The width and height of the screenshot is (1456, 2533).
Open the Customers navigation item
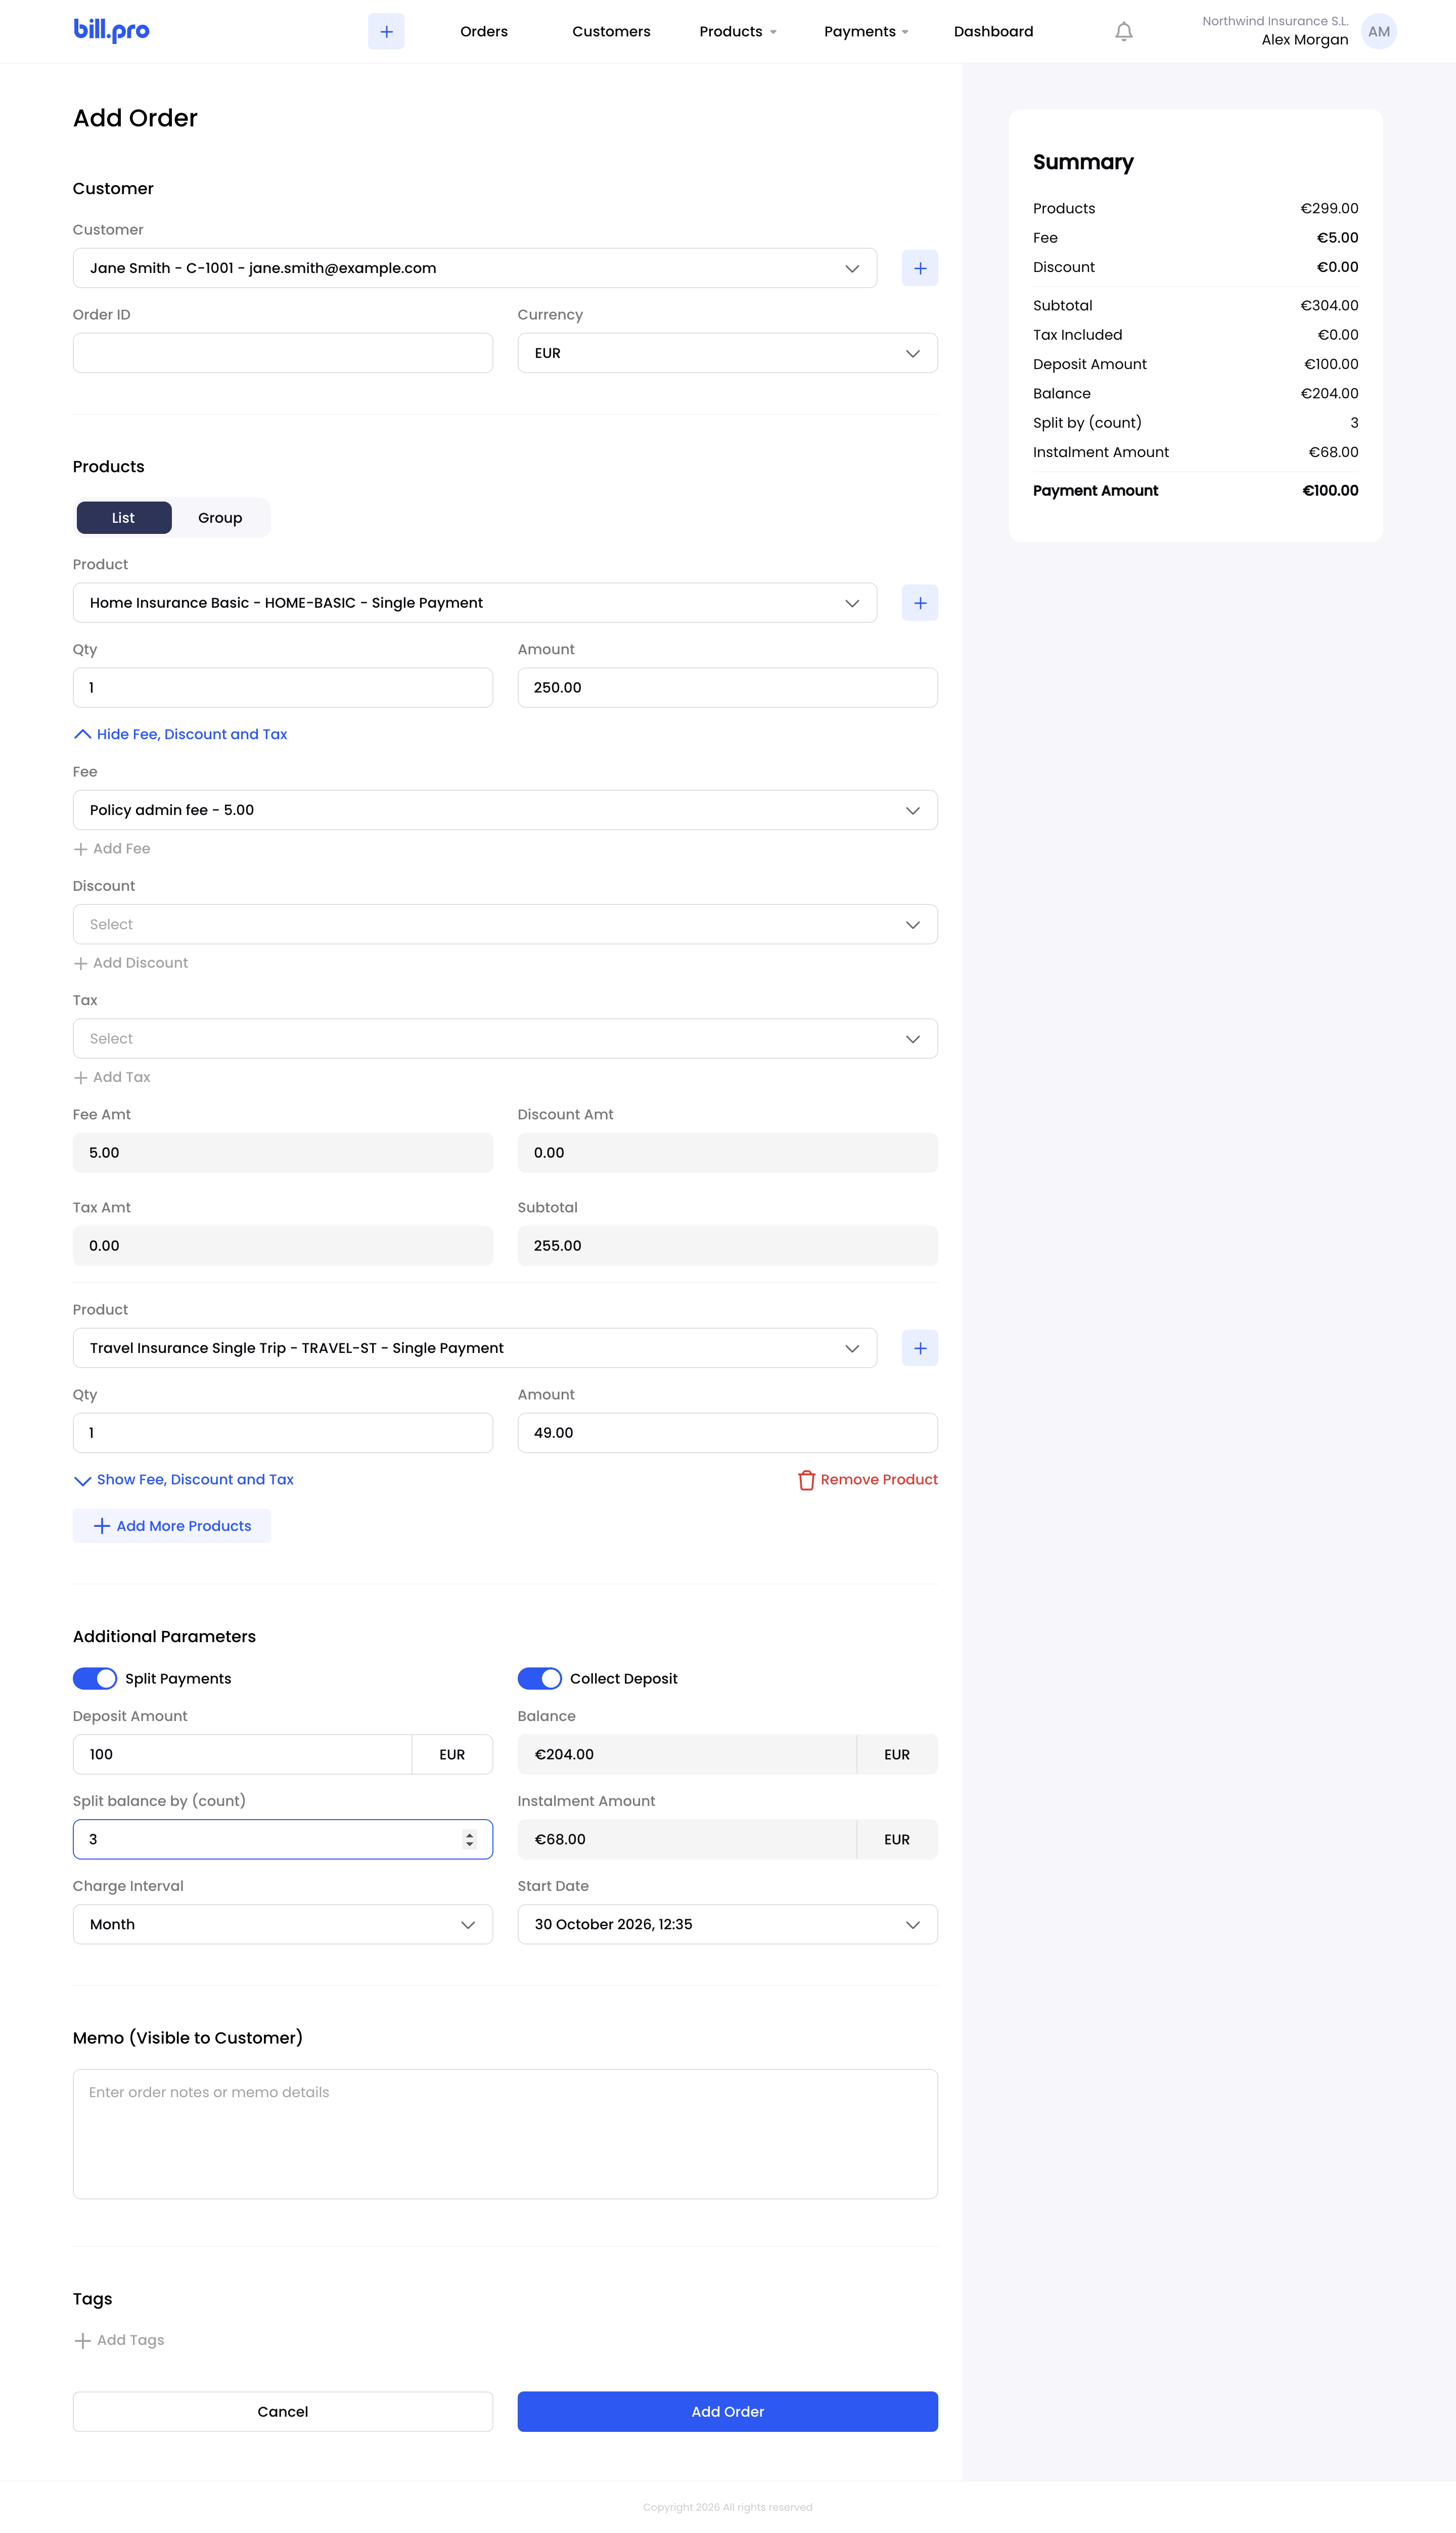611,32
